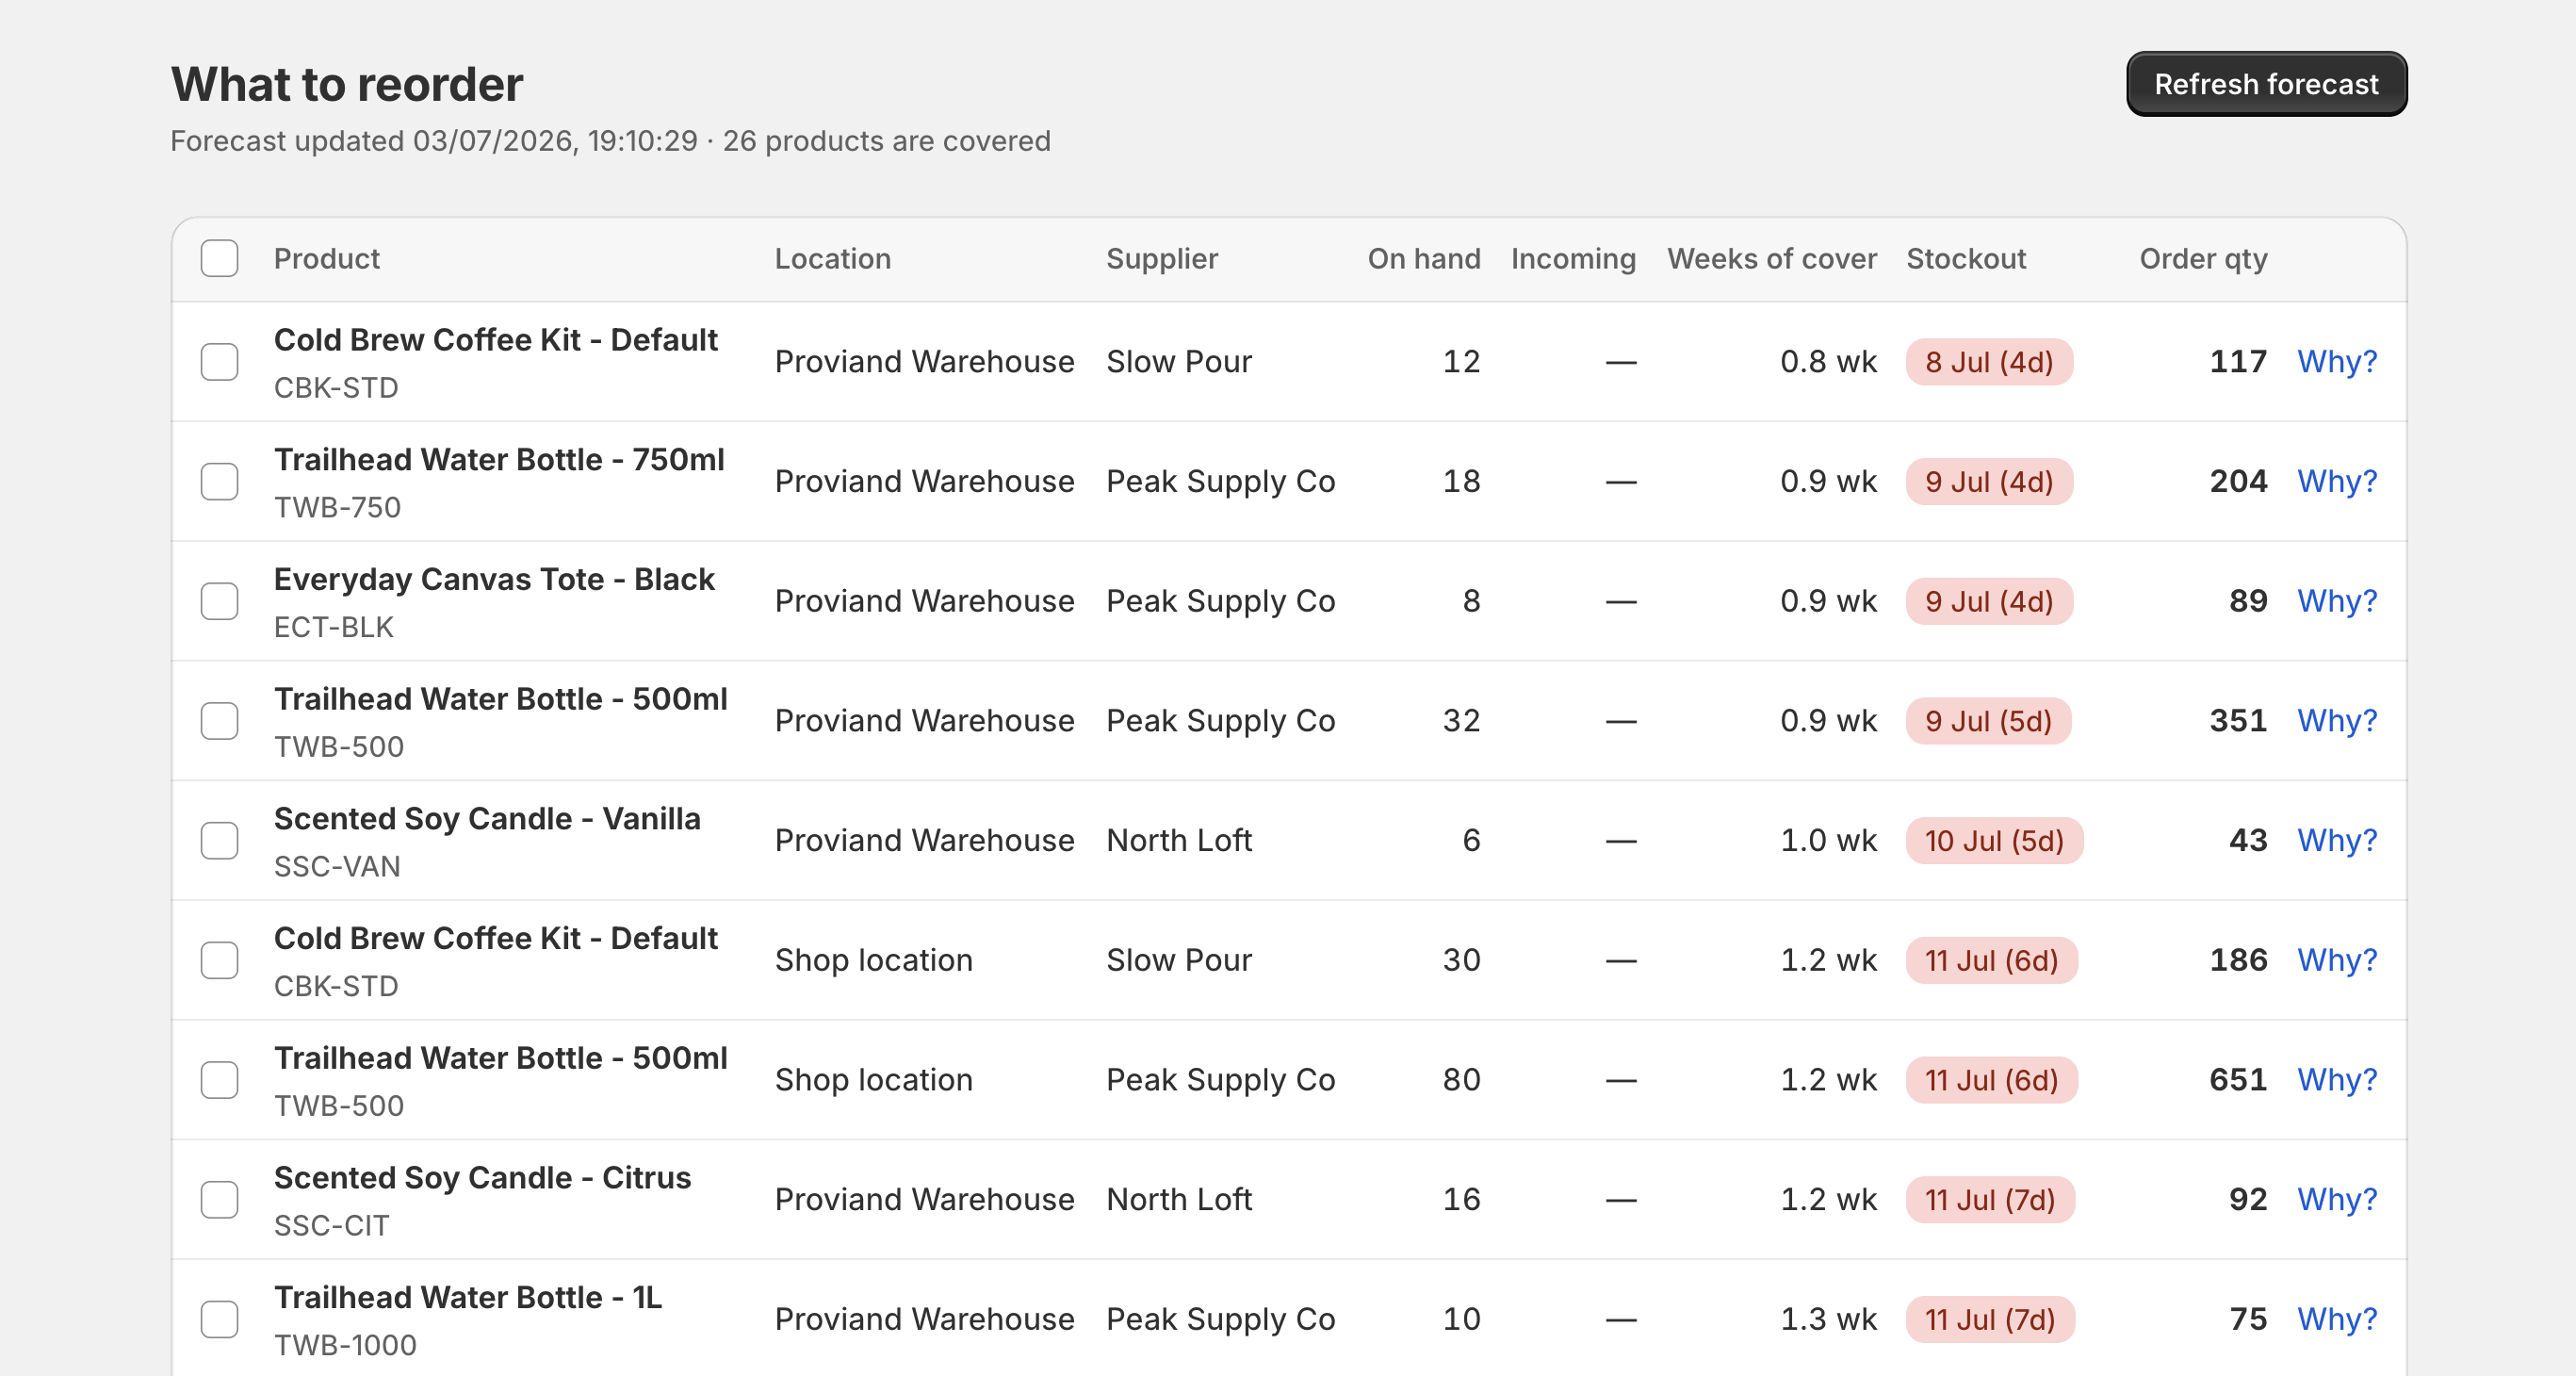Click the 11 Jul (7d) badge for Trailhead 1L
This screenshot has width=2576, height=1376.
point(1990,1320)
